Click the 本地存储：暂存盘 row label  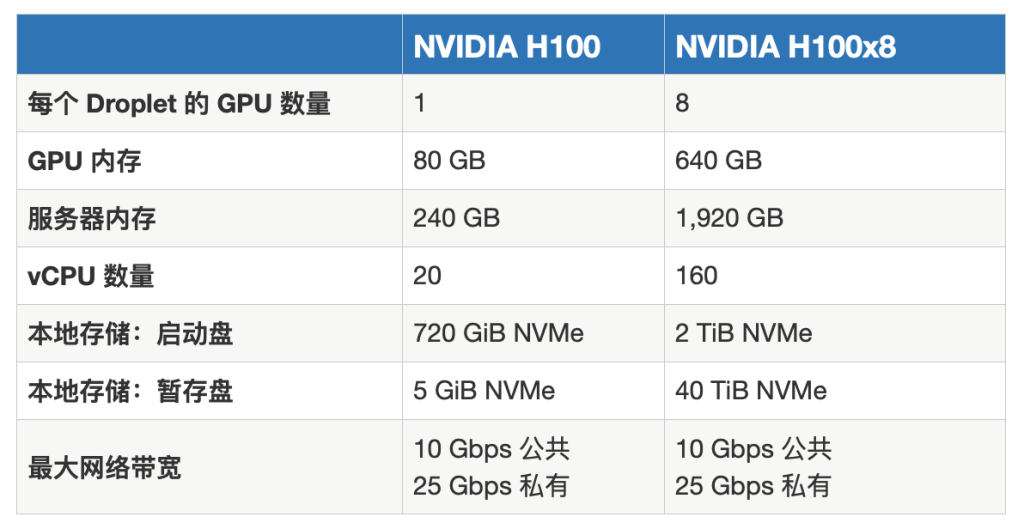[130, 391]
